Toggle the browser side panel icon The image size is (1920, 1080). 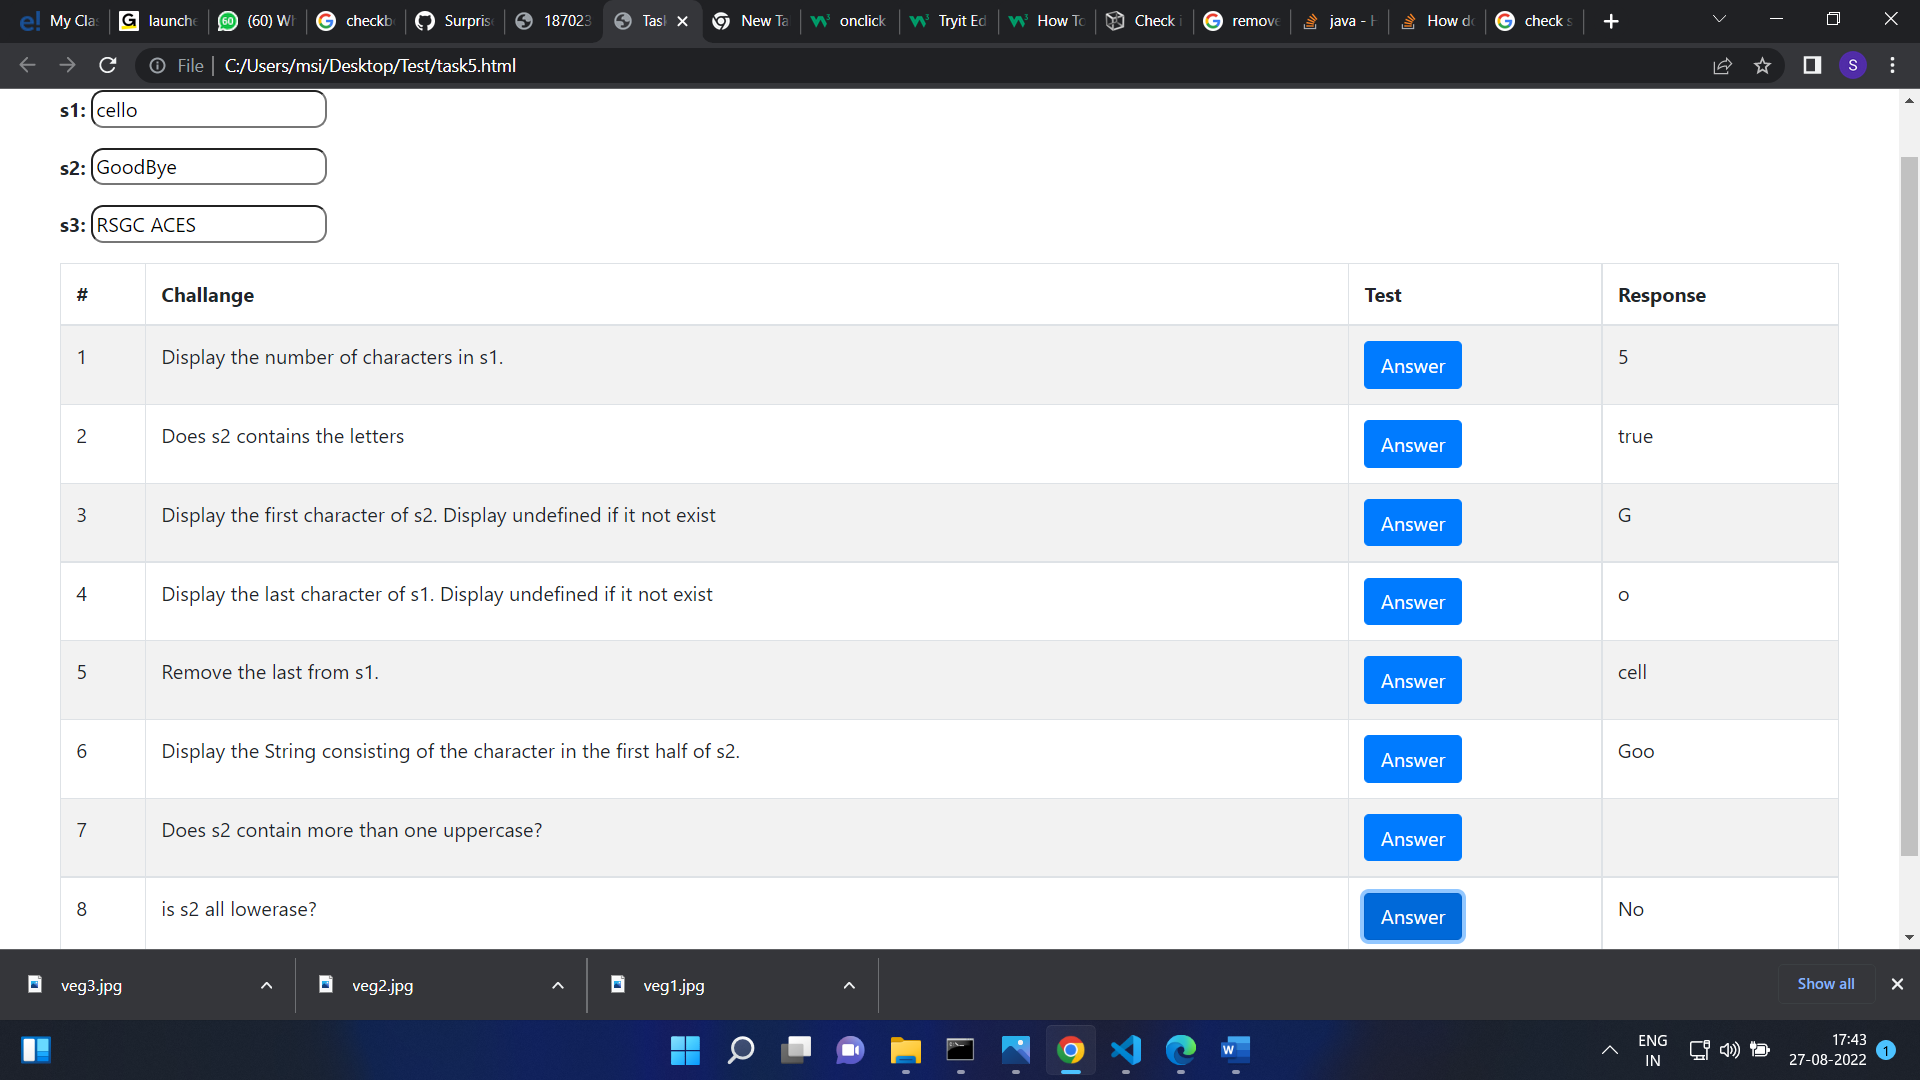1812,66
